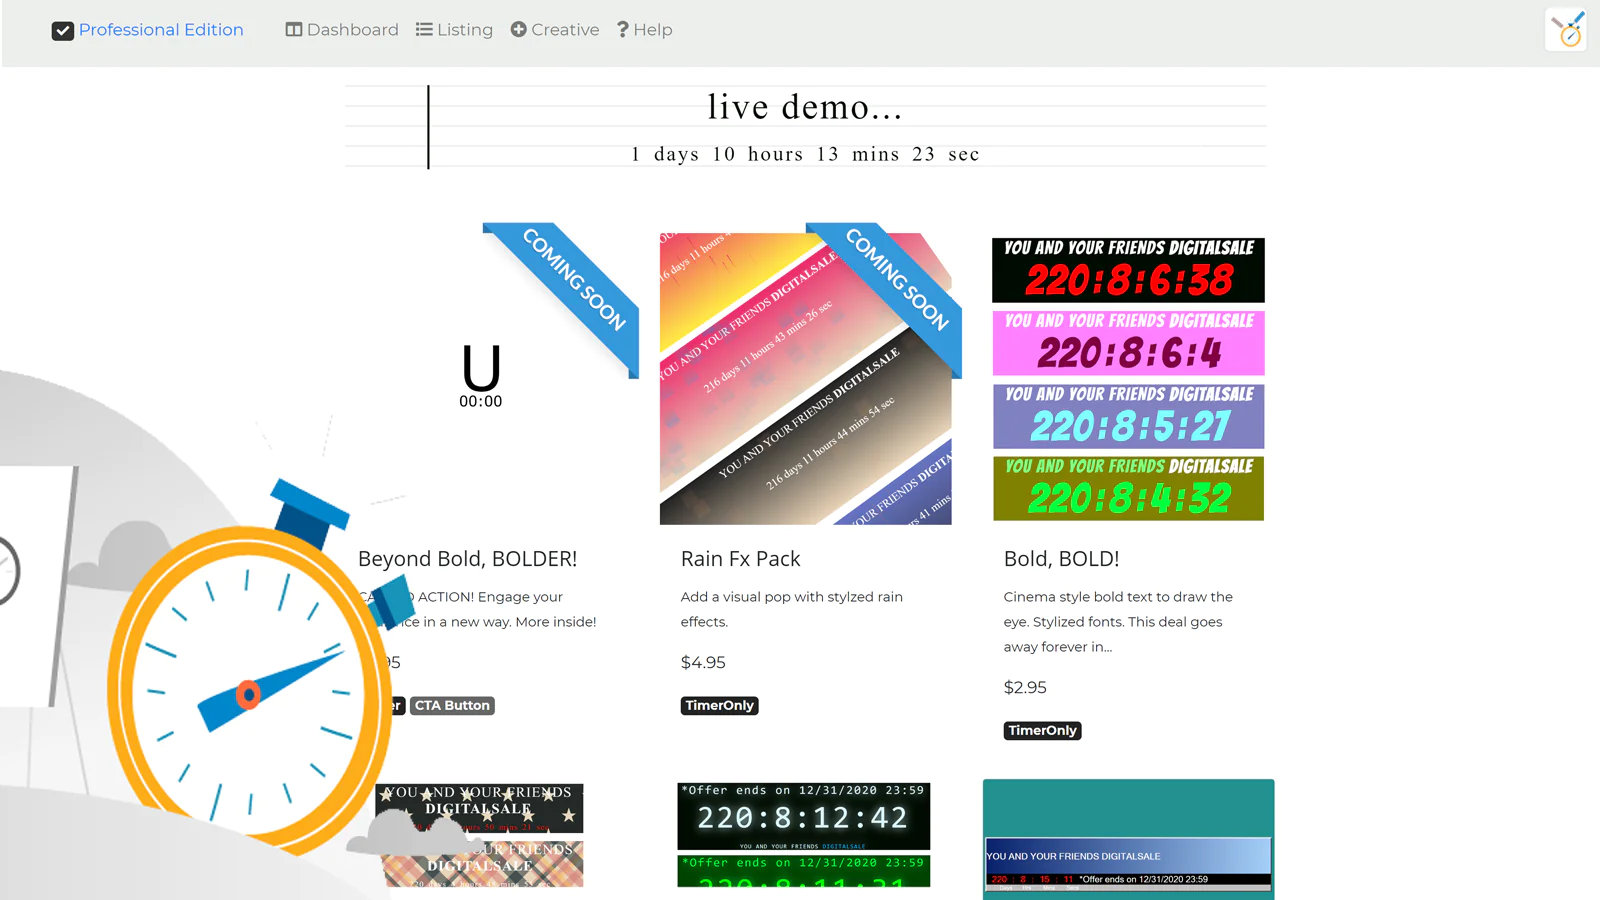Select the red 220:8:6:38 timer preview

[x=1128, y=270]
